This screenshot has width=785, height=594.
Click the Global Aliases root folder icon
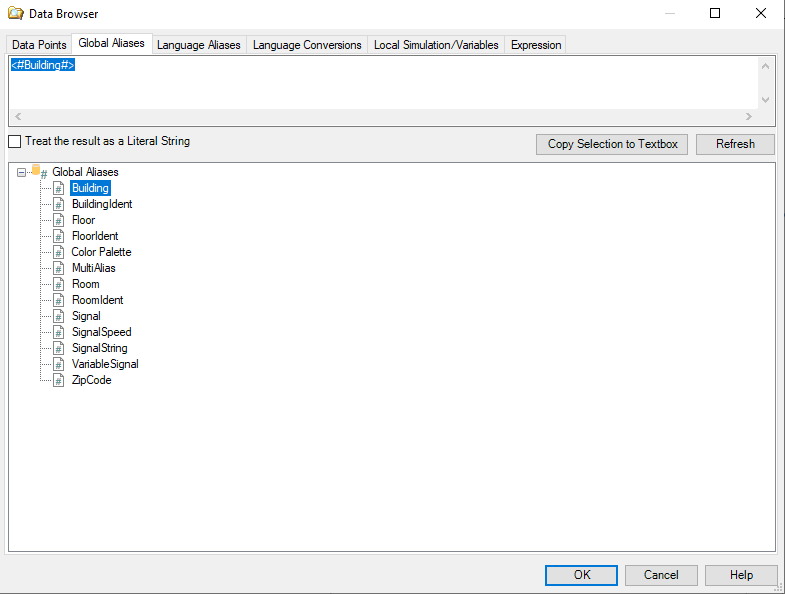[39, 172]
